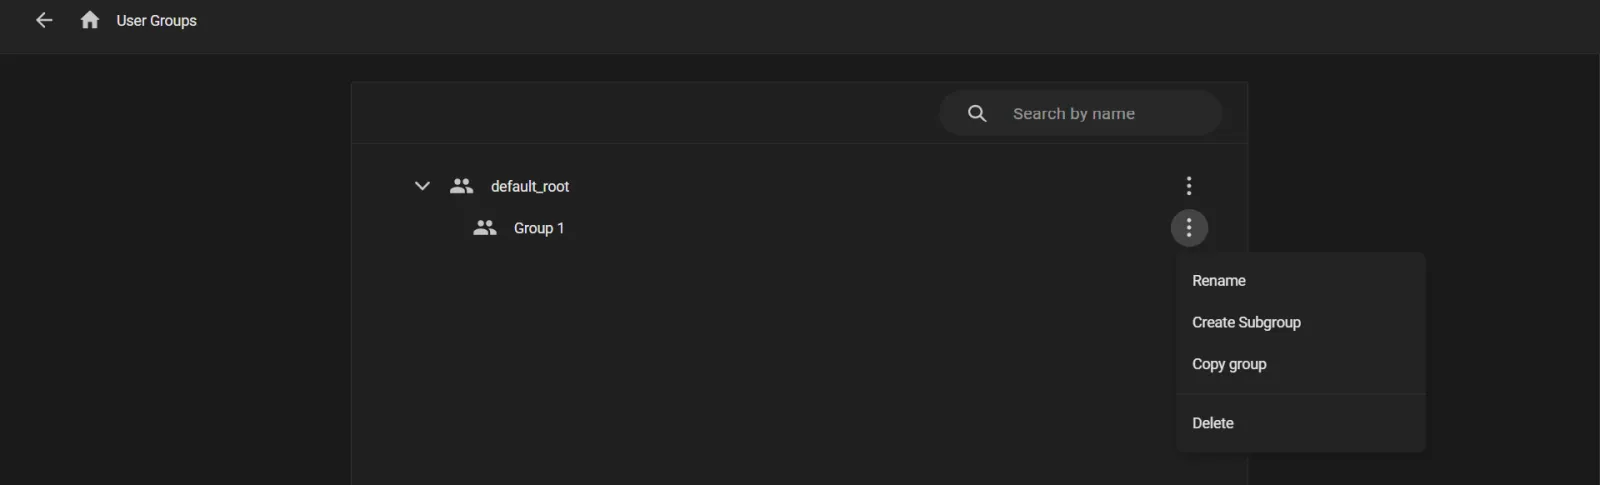1600x485 pixels.
Task: Go back using the left arrow
Action: point(44,20)
